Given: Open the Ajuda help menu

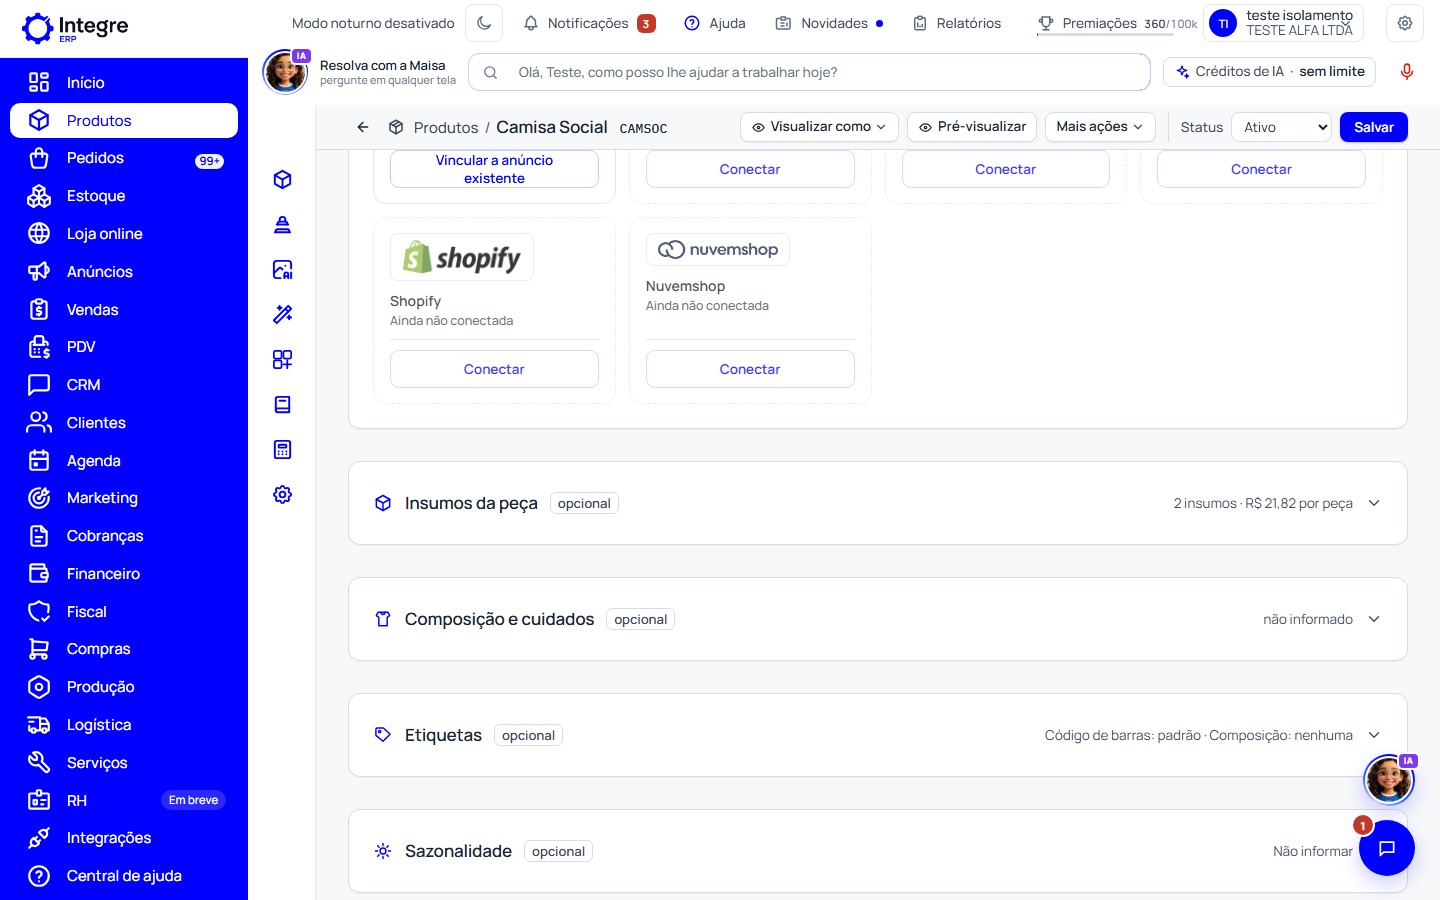Looking at the screenshot, I should click(715, 23).
